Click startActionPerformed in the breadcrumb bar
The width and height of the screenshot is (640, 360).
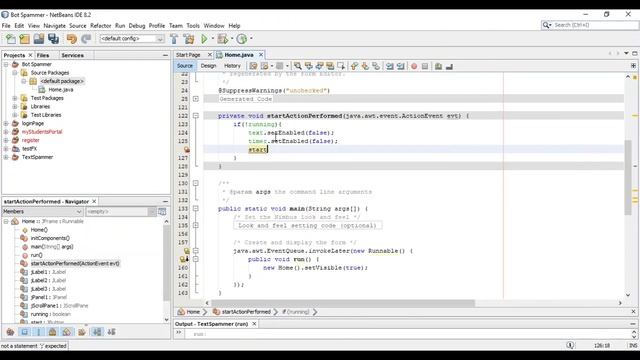[246, 312]
